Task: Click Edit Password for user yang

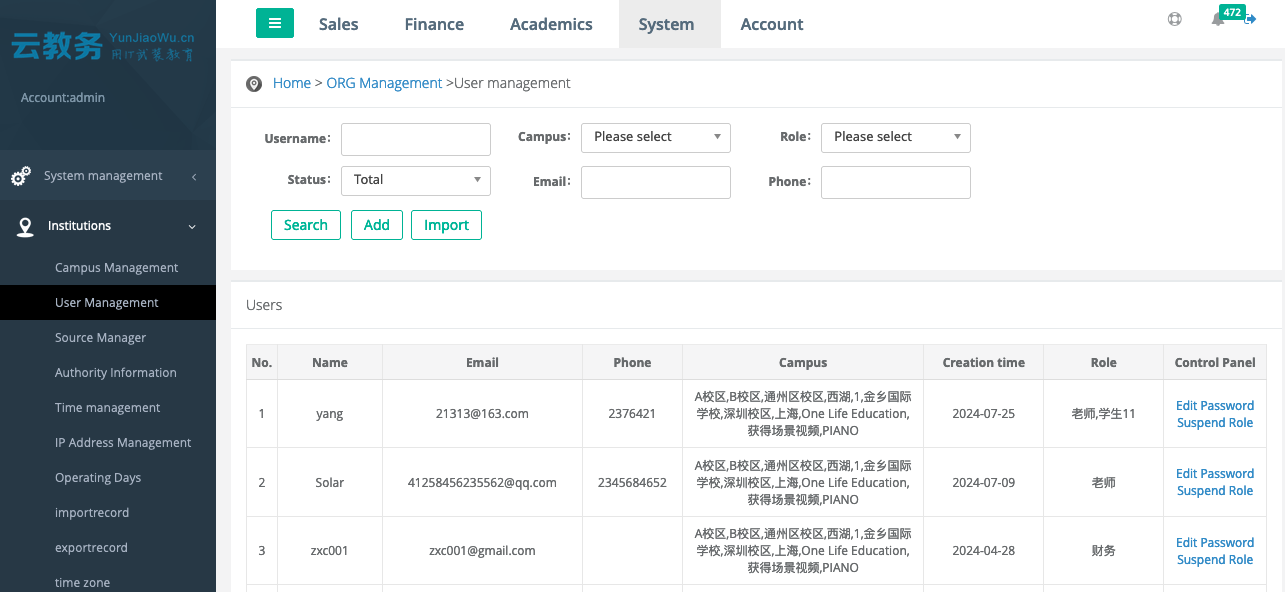Action: [1214, 406]
